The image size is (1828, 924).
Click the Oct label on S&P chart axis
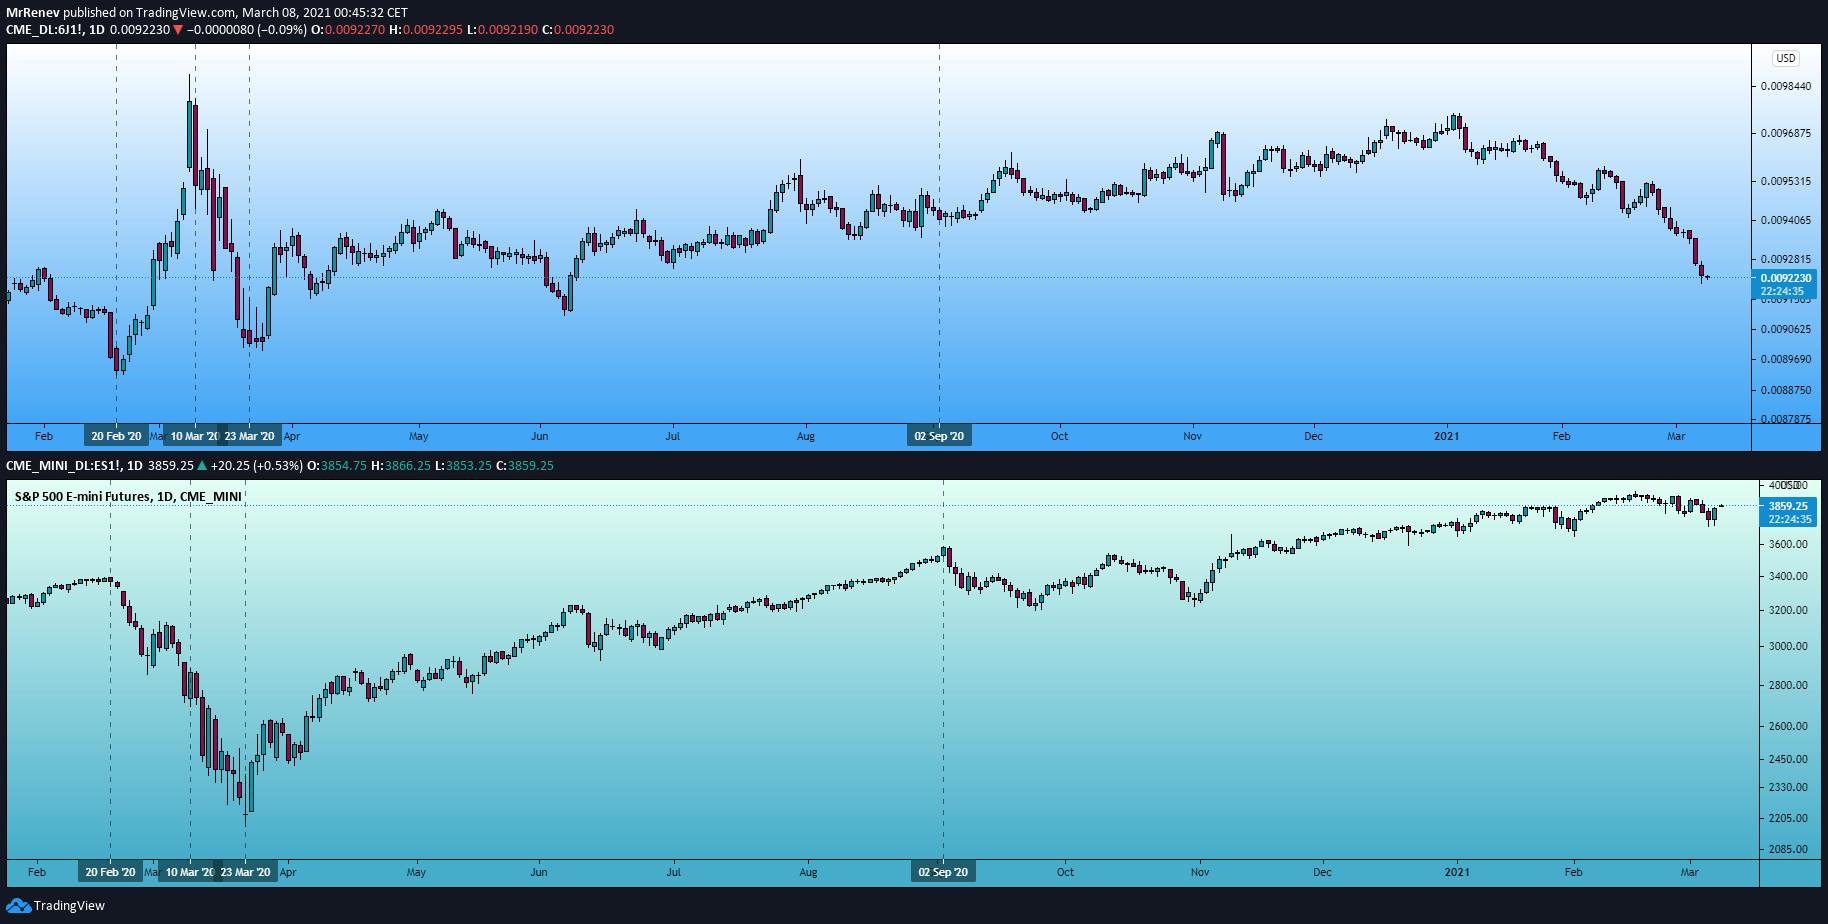click(x=1065, y=872)
